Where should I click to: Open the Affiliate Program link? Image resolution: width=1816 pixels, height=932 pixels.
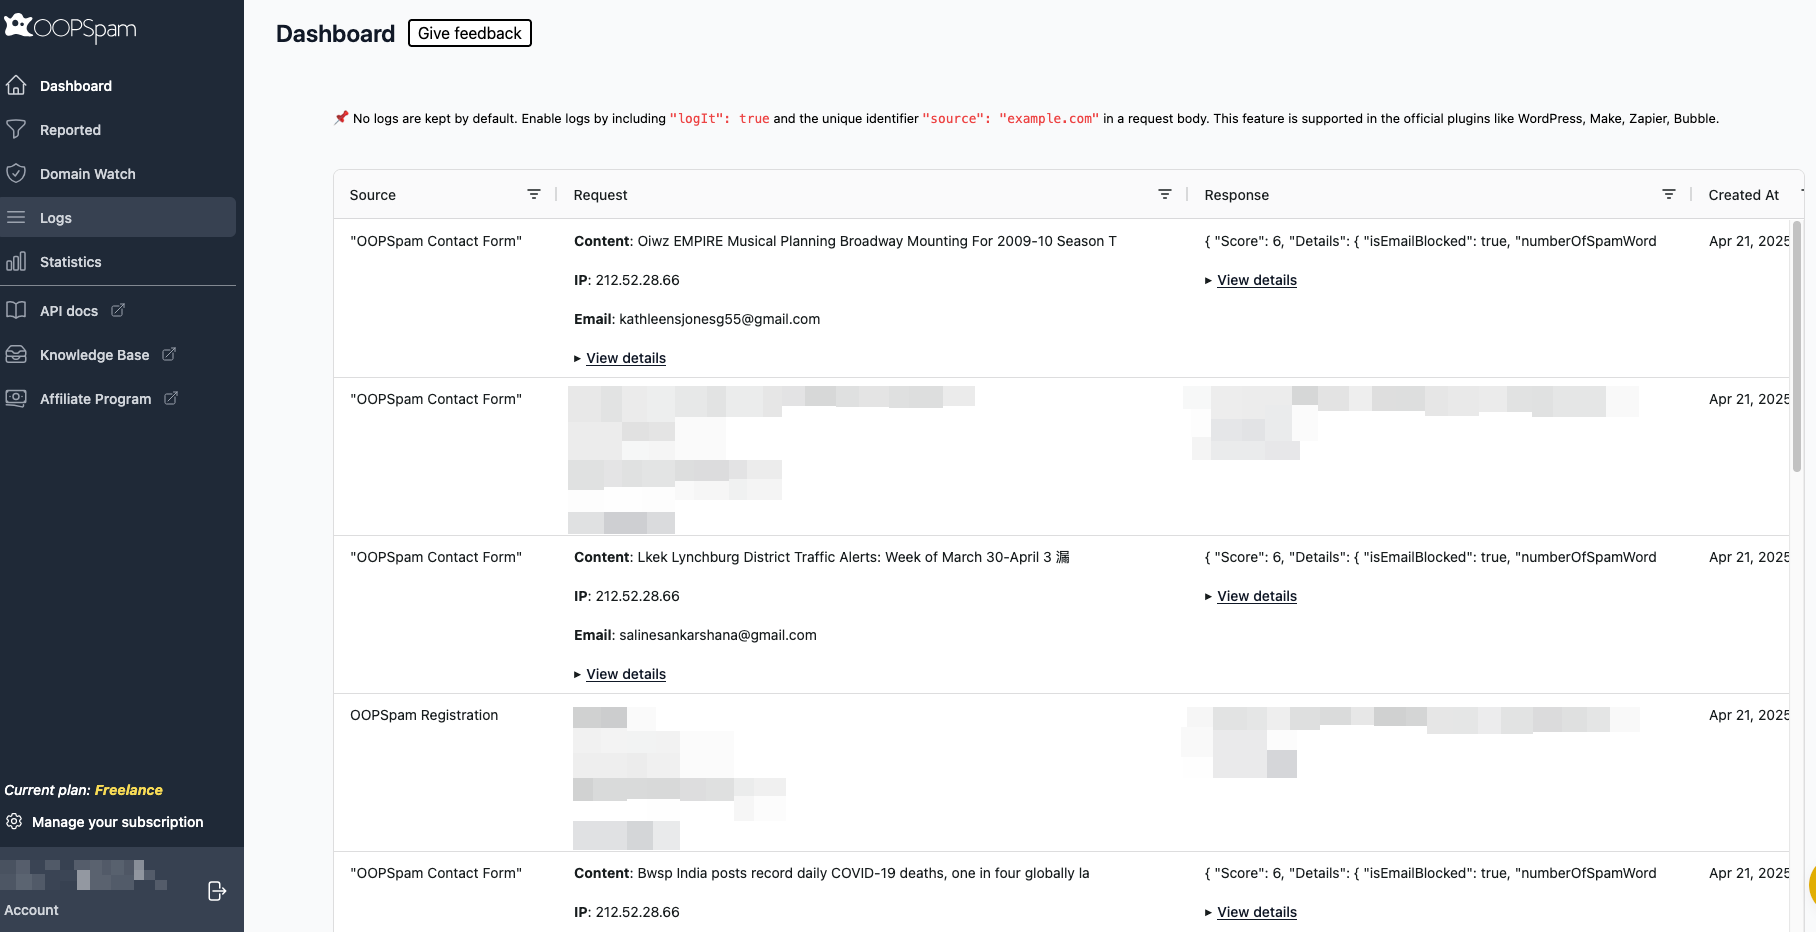click(96, 399)
